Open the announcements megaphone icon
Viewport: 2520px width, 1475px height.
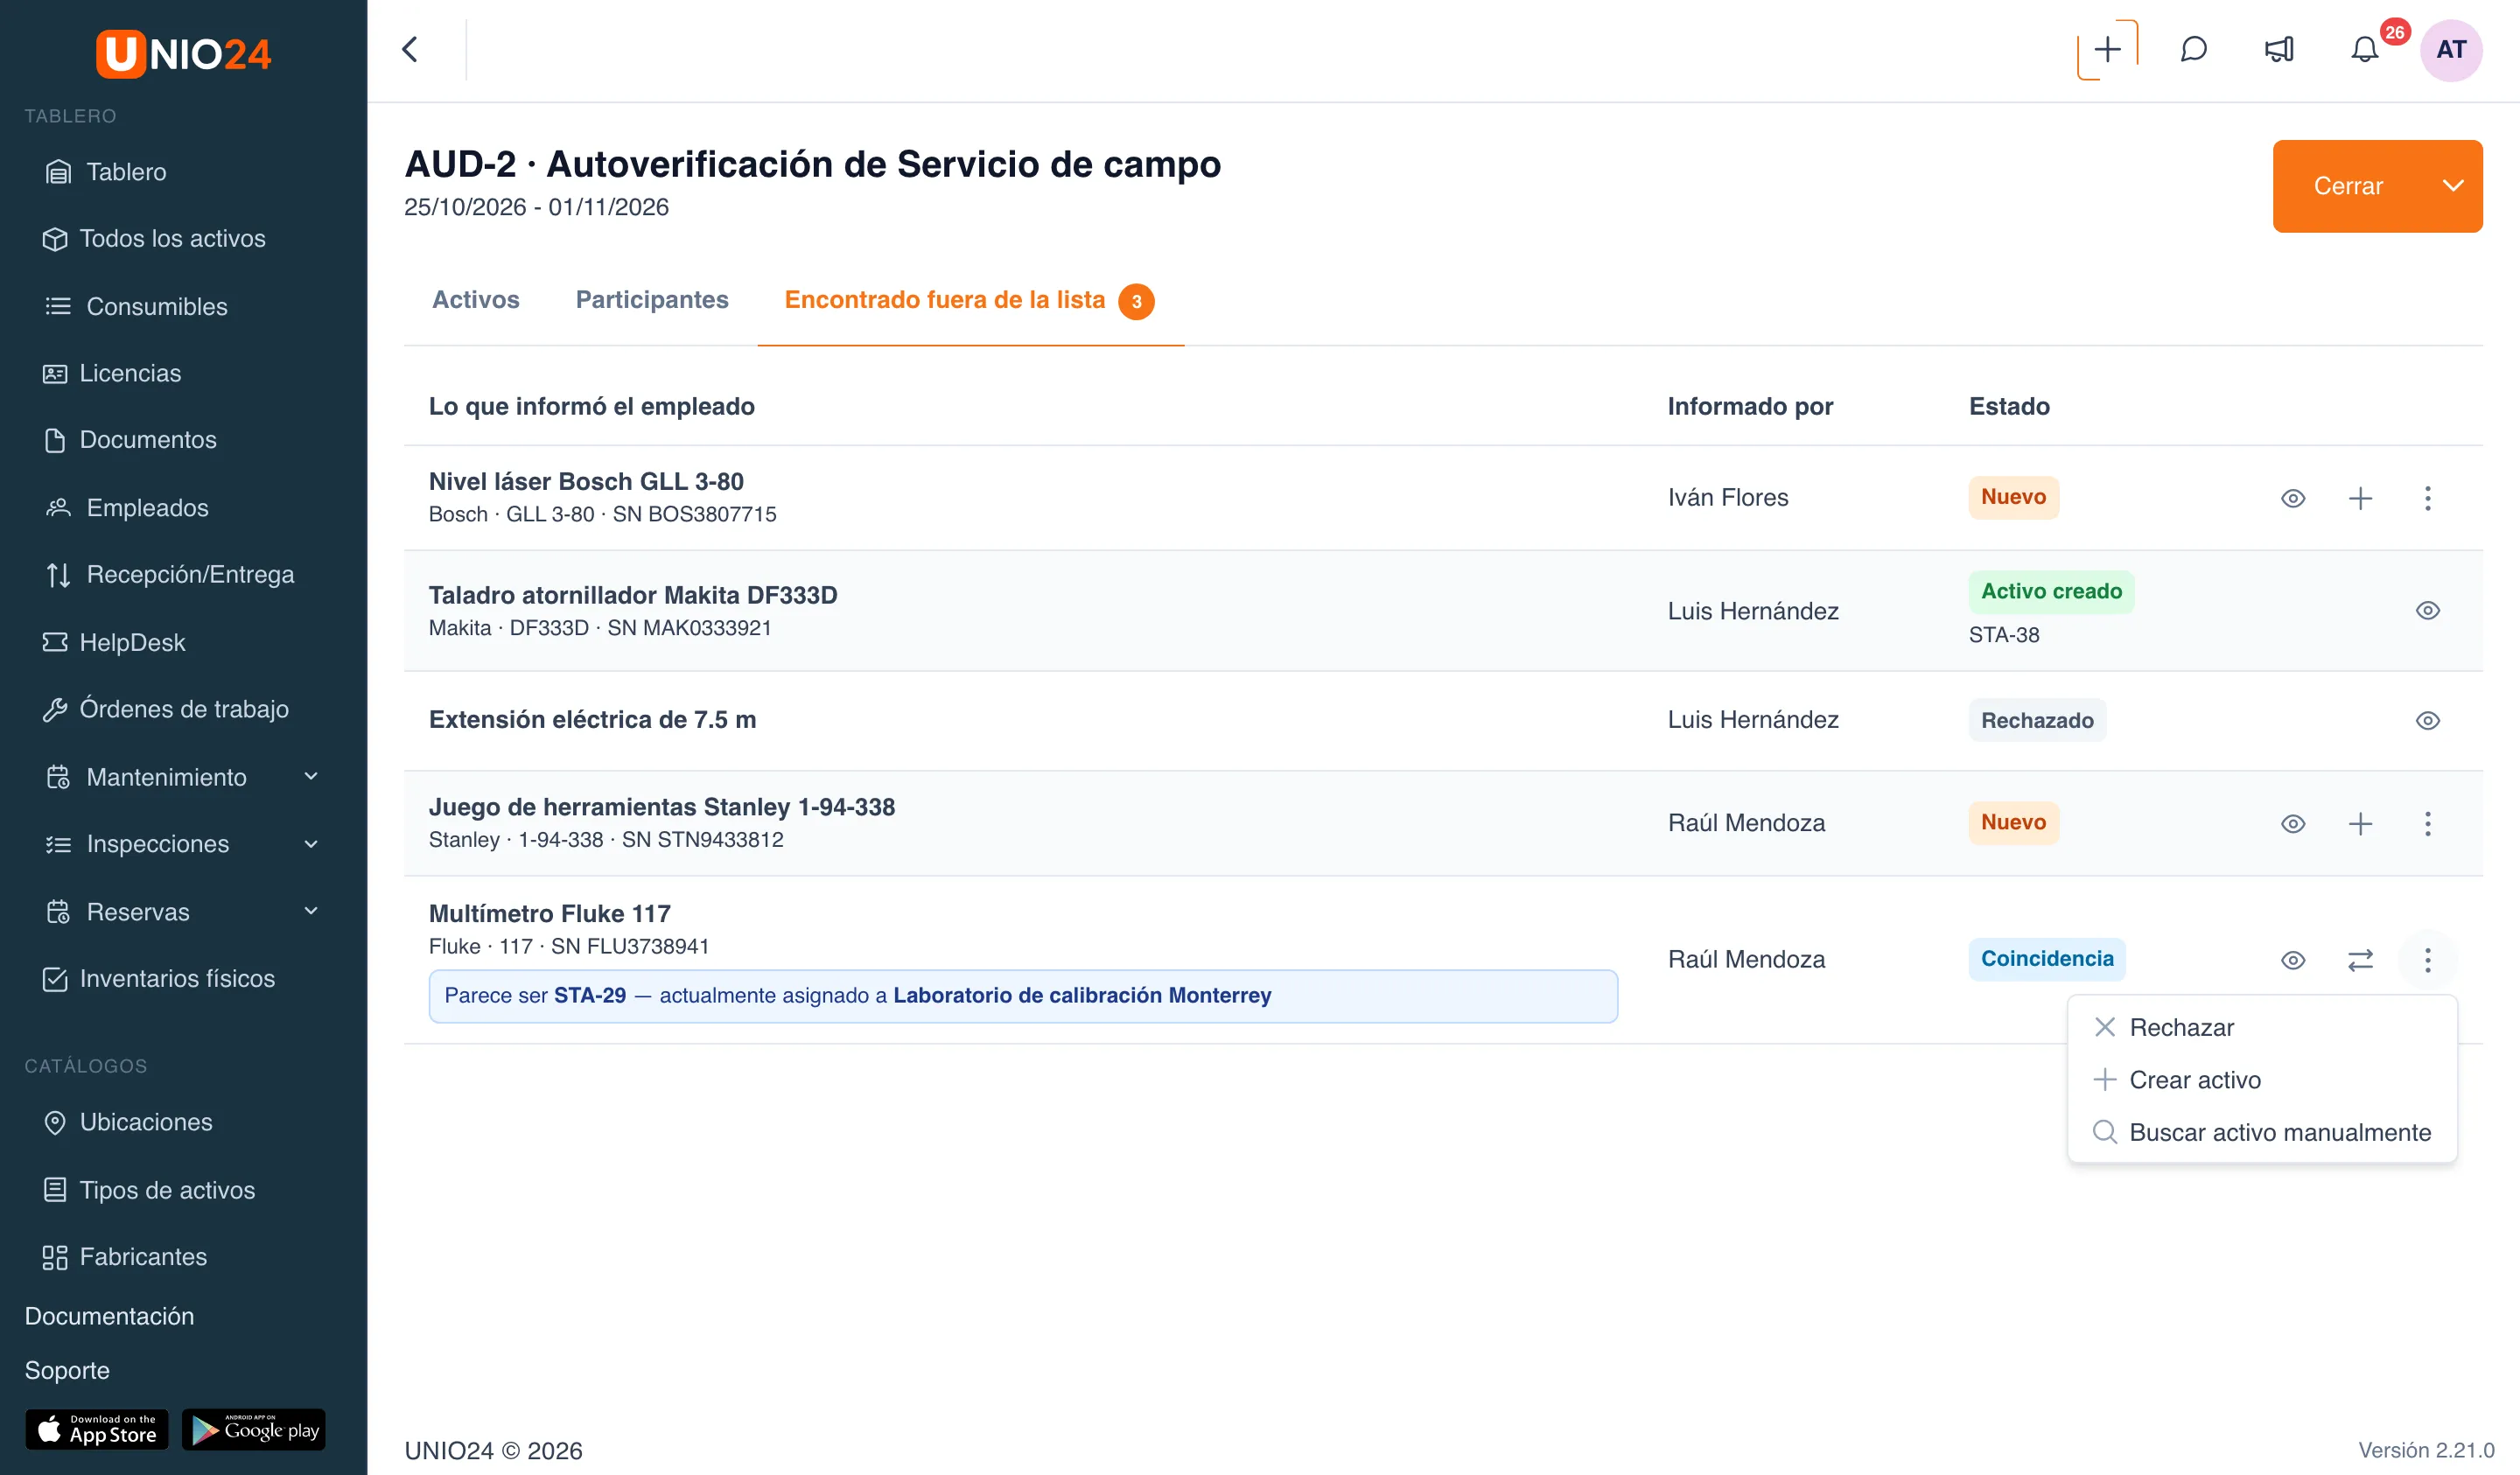point(2279,49)
